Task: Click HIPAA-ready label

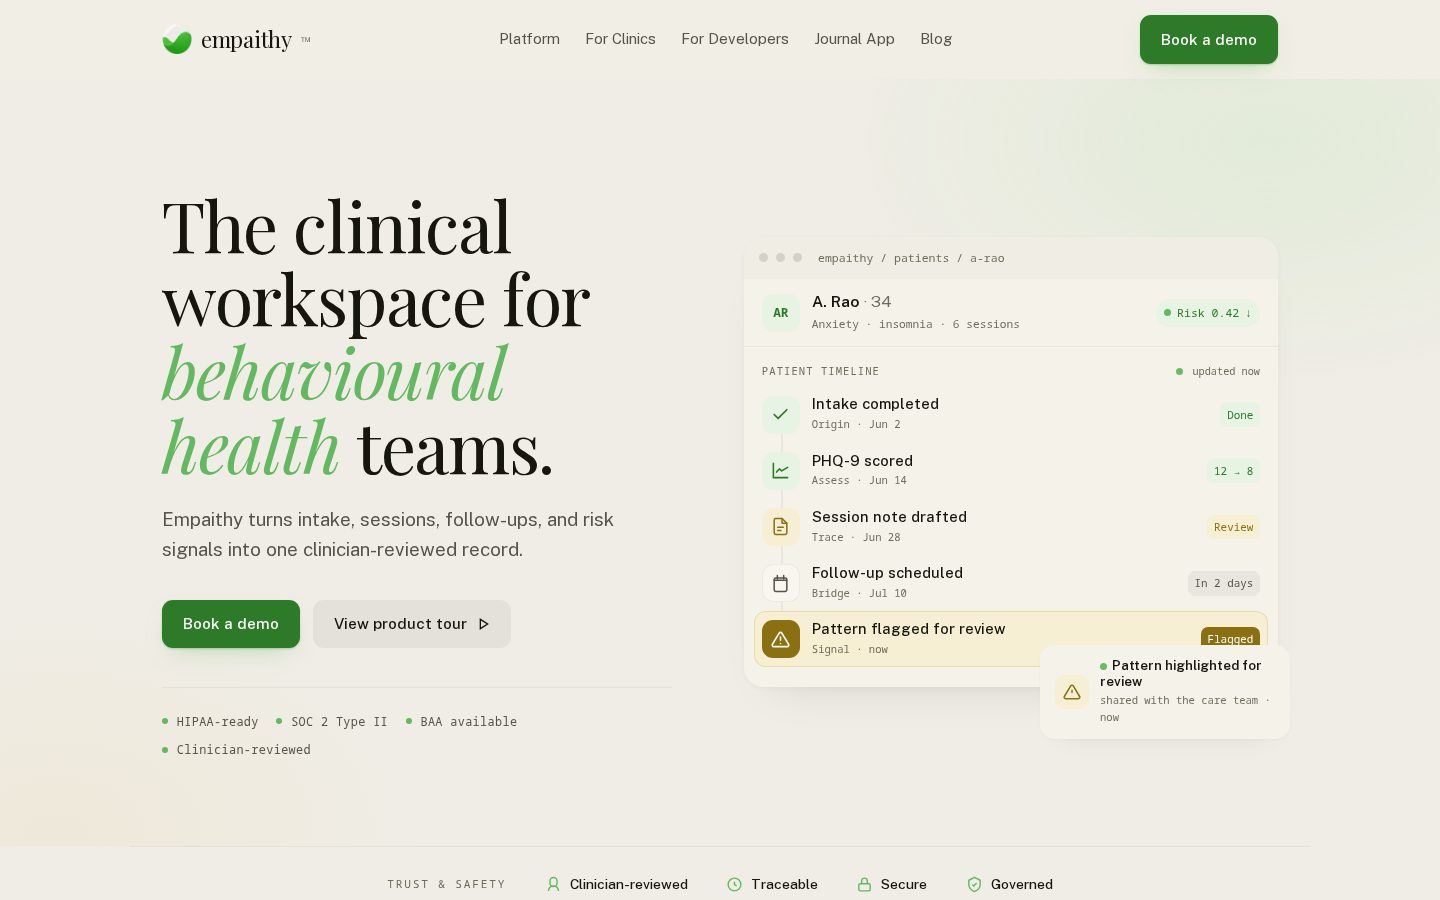Action: pos(217,721)
